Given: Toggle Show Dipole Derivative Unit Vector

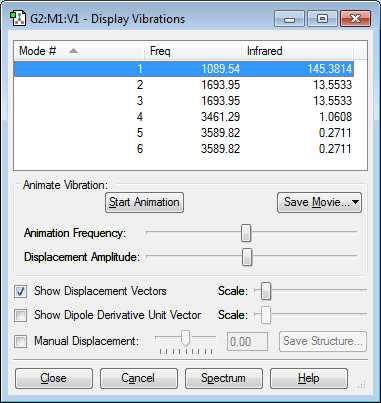Looking at the screenshot, I should pyautogui.click(x=20, y=315).
